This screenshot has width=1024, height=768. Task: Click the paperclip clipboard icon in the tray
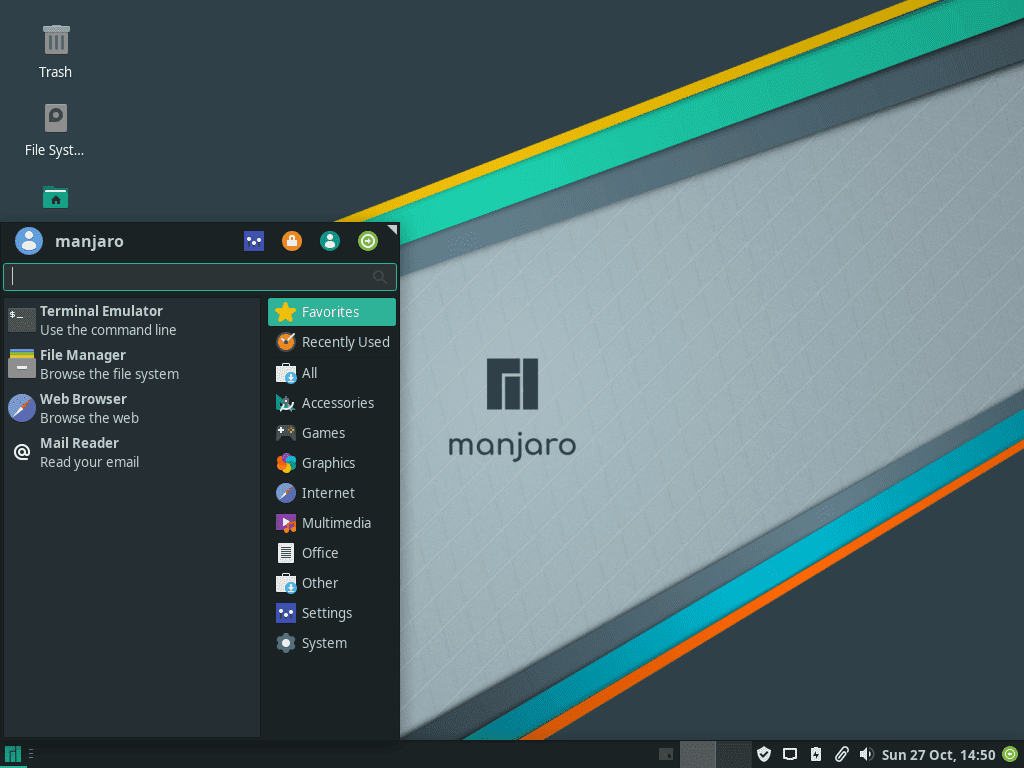841,755
